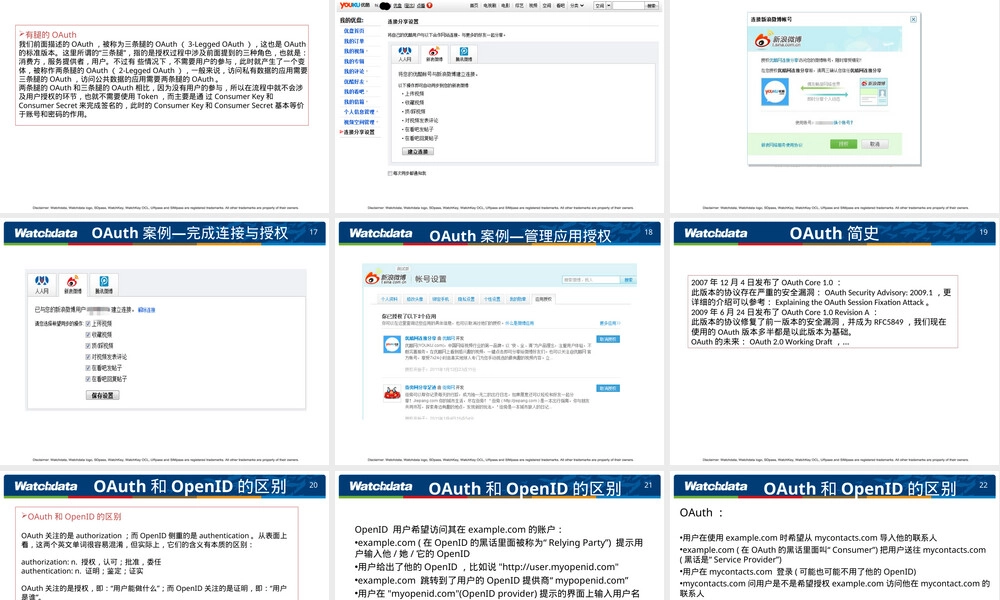This screenshot has width=1000, height=600.
Task: Open 电视剧 in the Youku header navigation
Action: (490, 5)
